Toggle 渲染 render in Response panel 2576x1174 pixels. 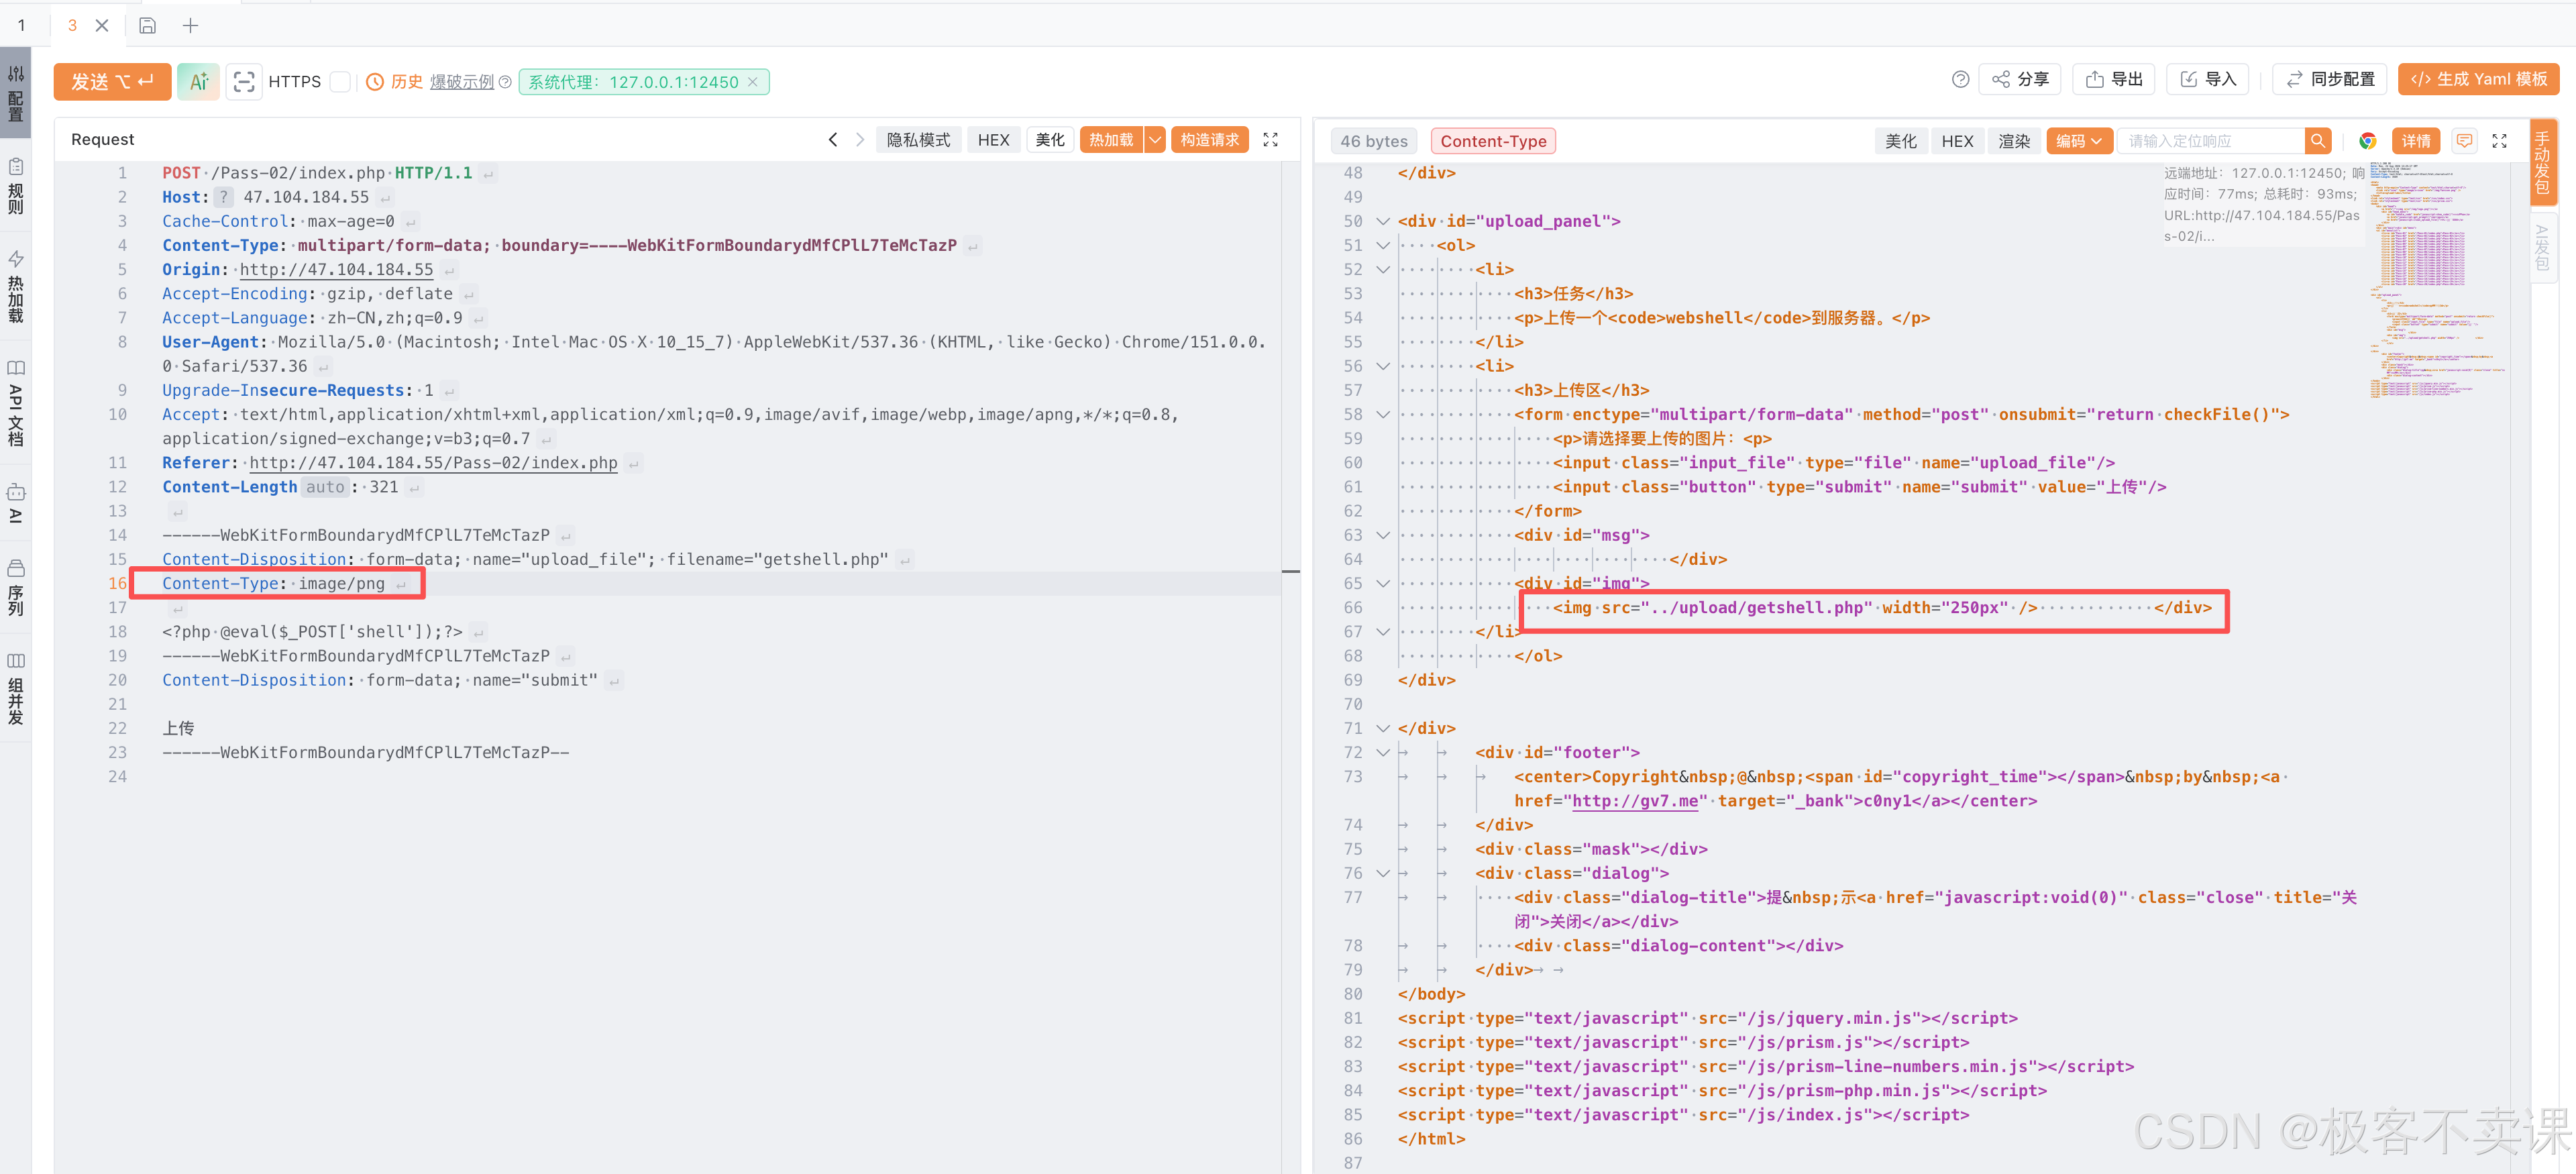tap(2014, 141)
